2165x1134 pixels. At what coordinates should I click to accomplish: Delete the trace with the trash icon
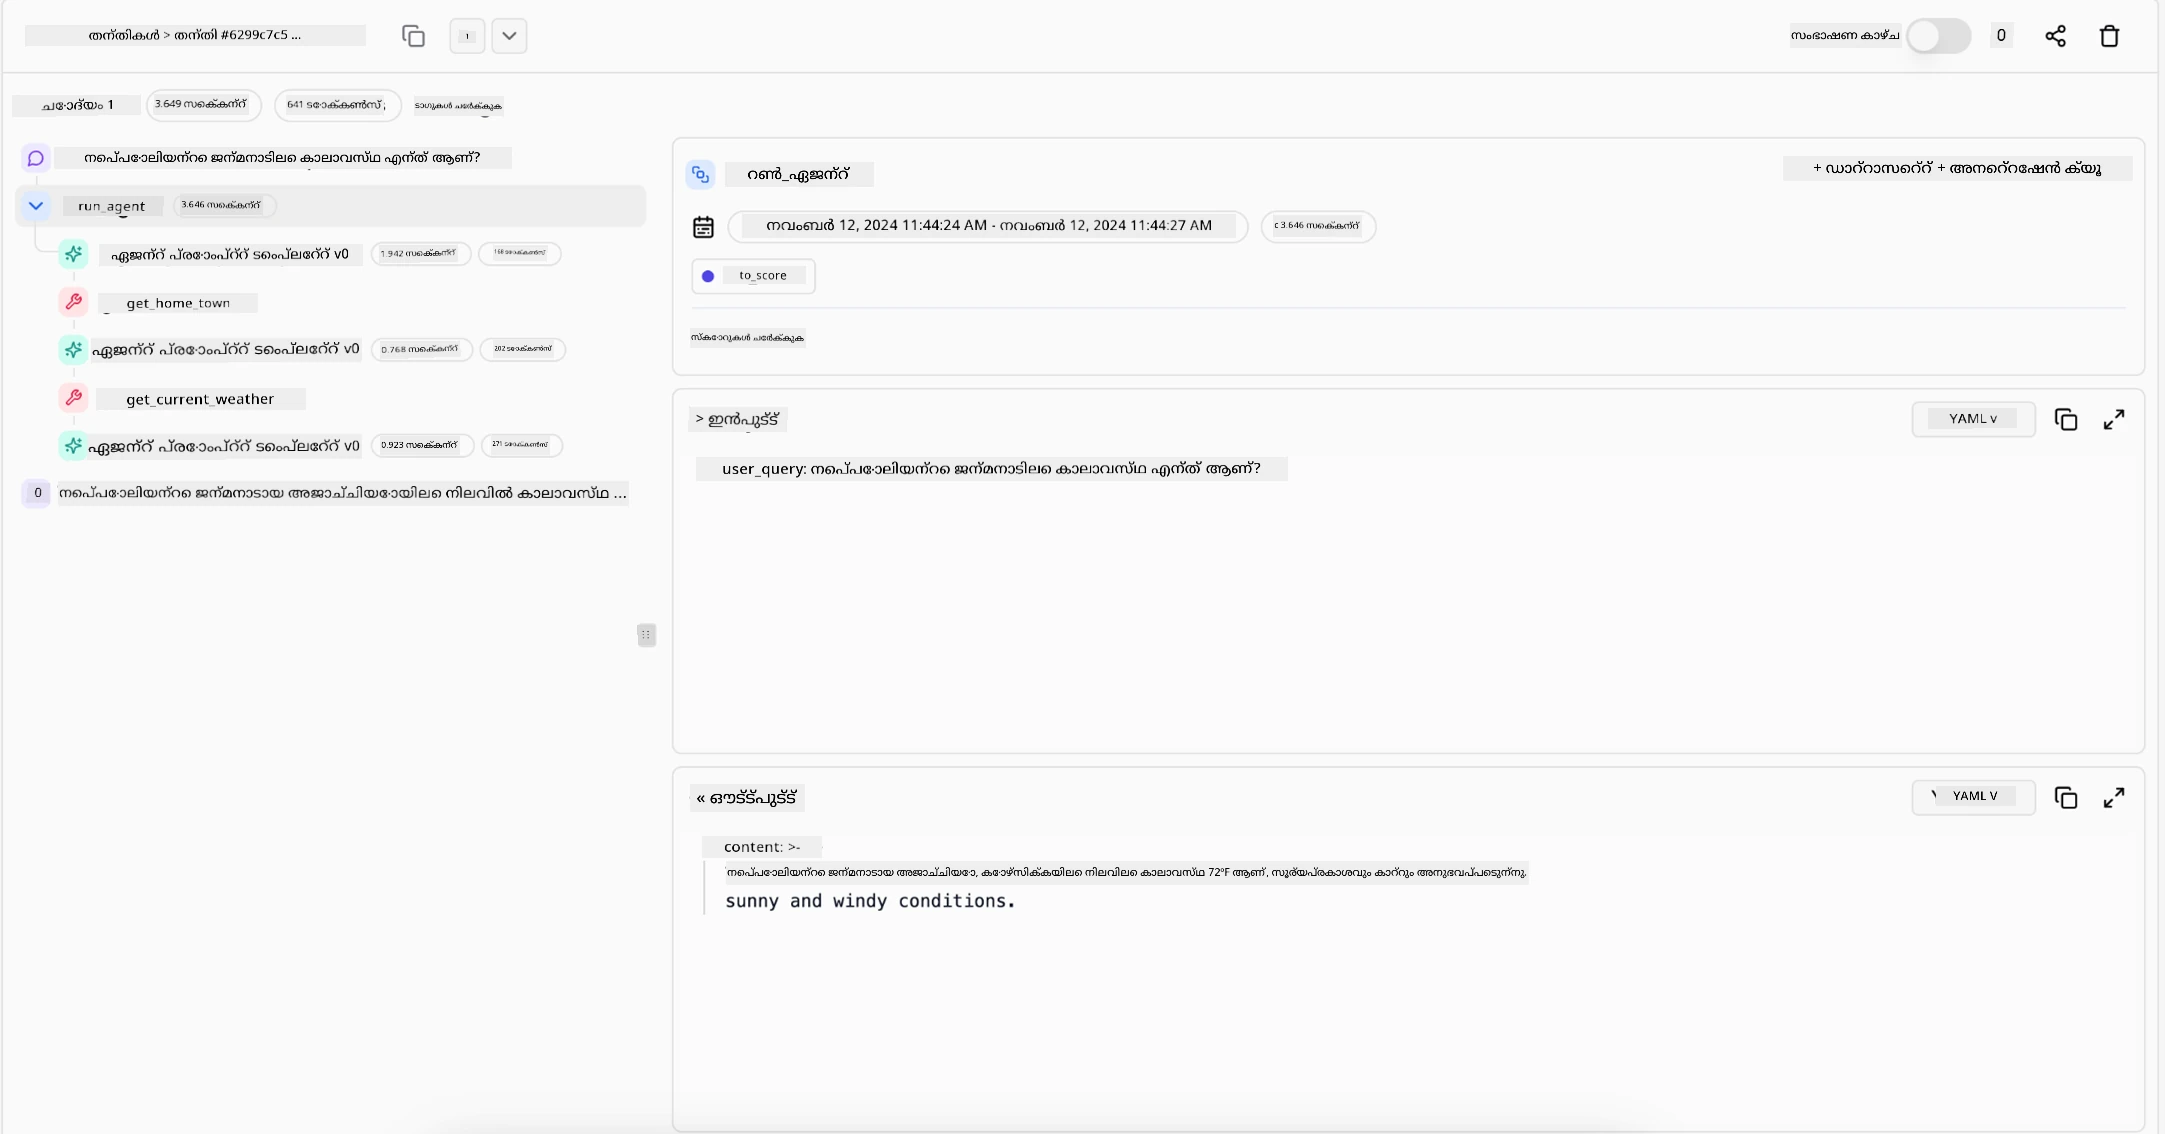click(x=2109, y=36)
